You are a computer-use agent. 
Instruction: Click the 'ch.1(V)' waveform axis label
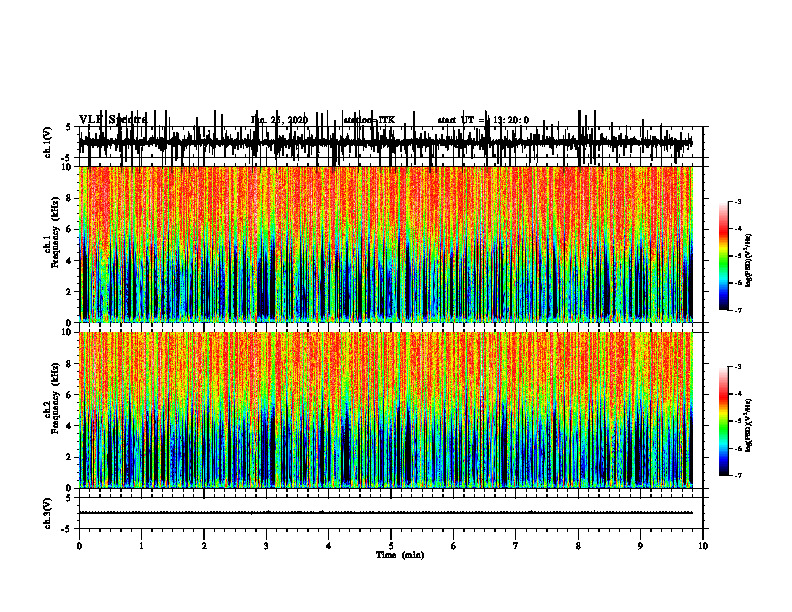(x=48, y=142)
